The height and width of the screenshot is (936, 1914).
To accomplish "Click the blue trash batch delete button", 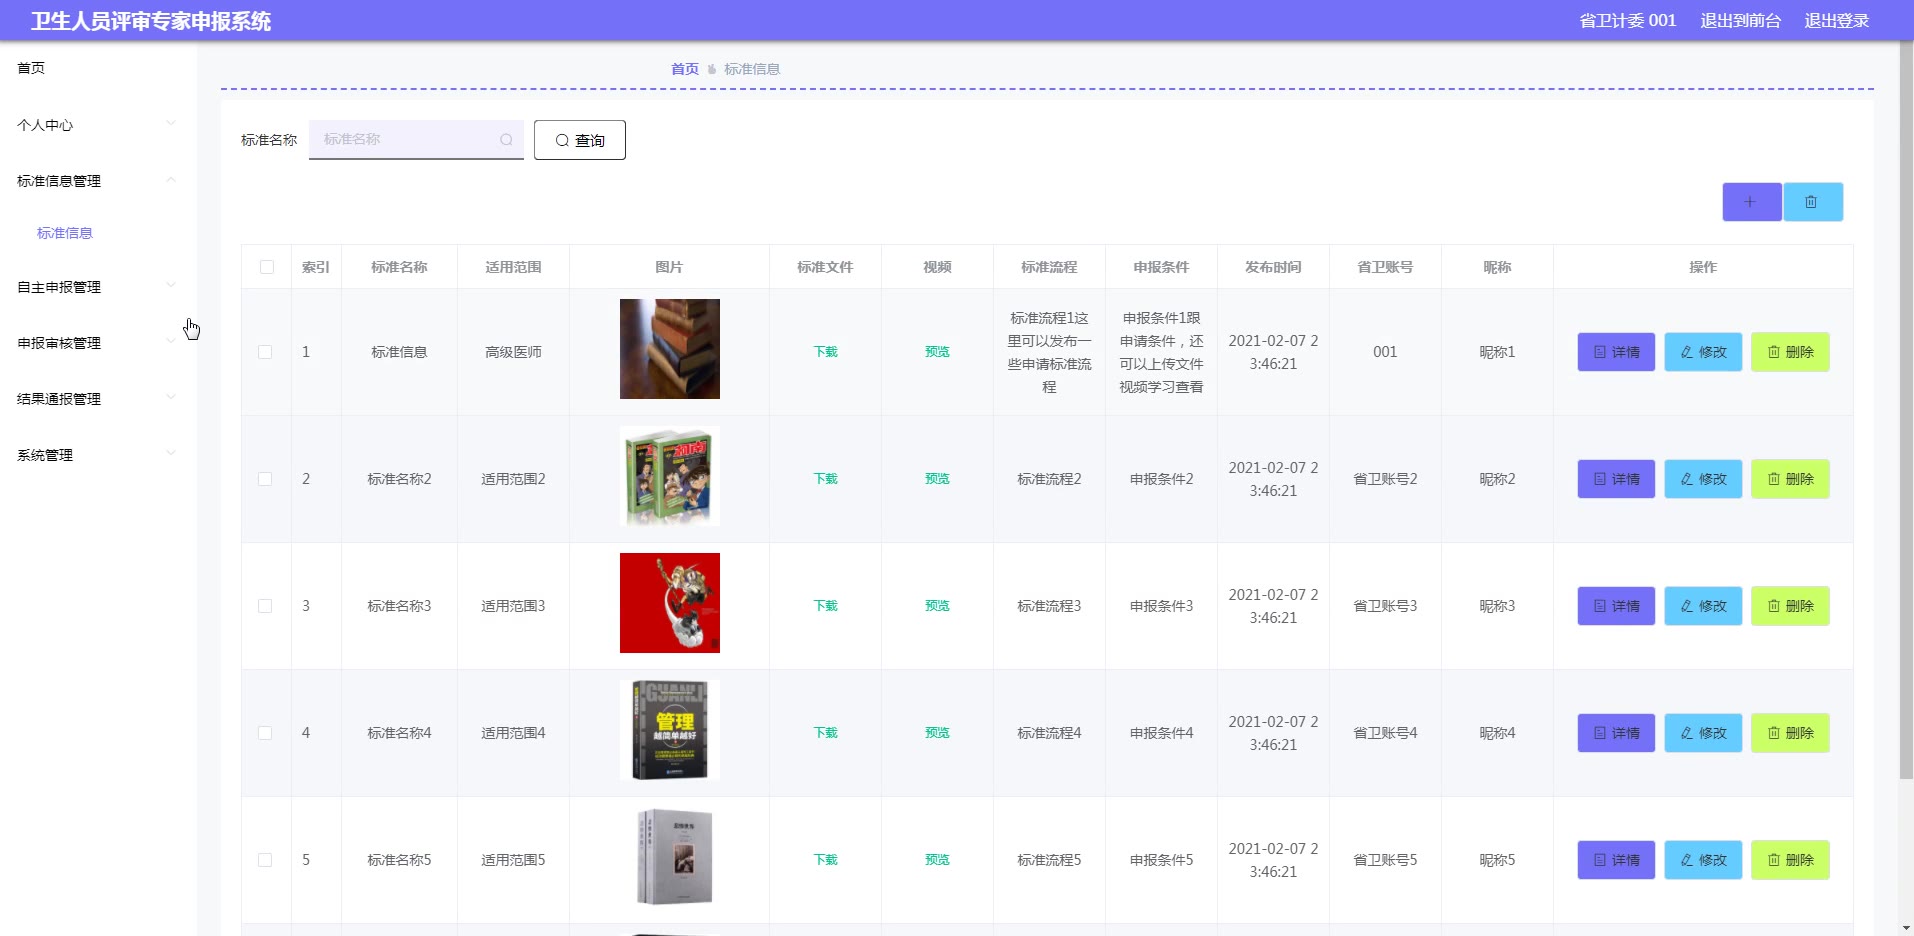I will pos(1812,202).
